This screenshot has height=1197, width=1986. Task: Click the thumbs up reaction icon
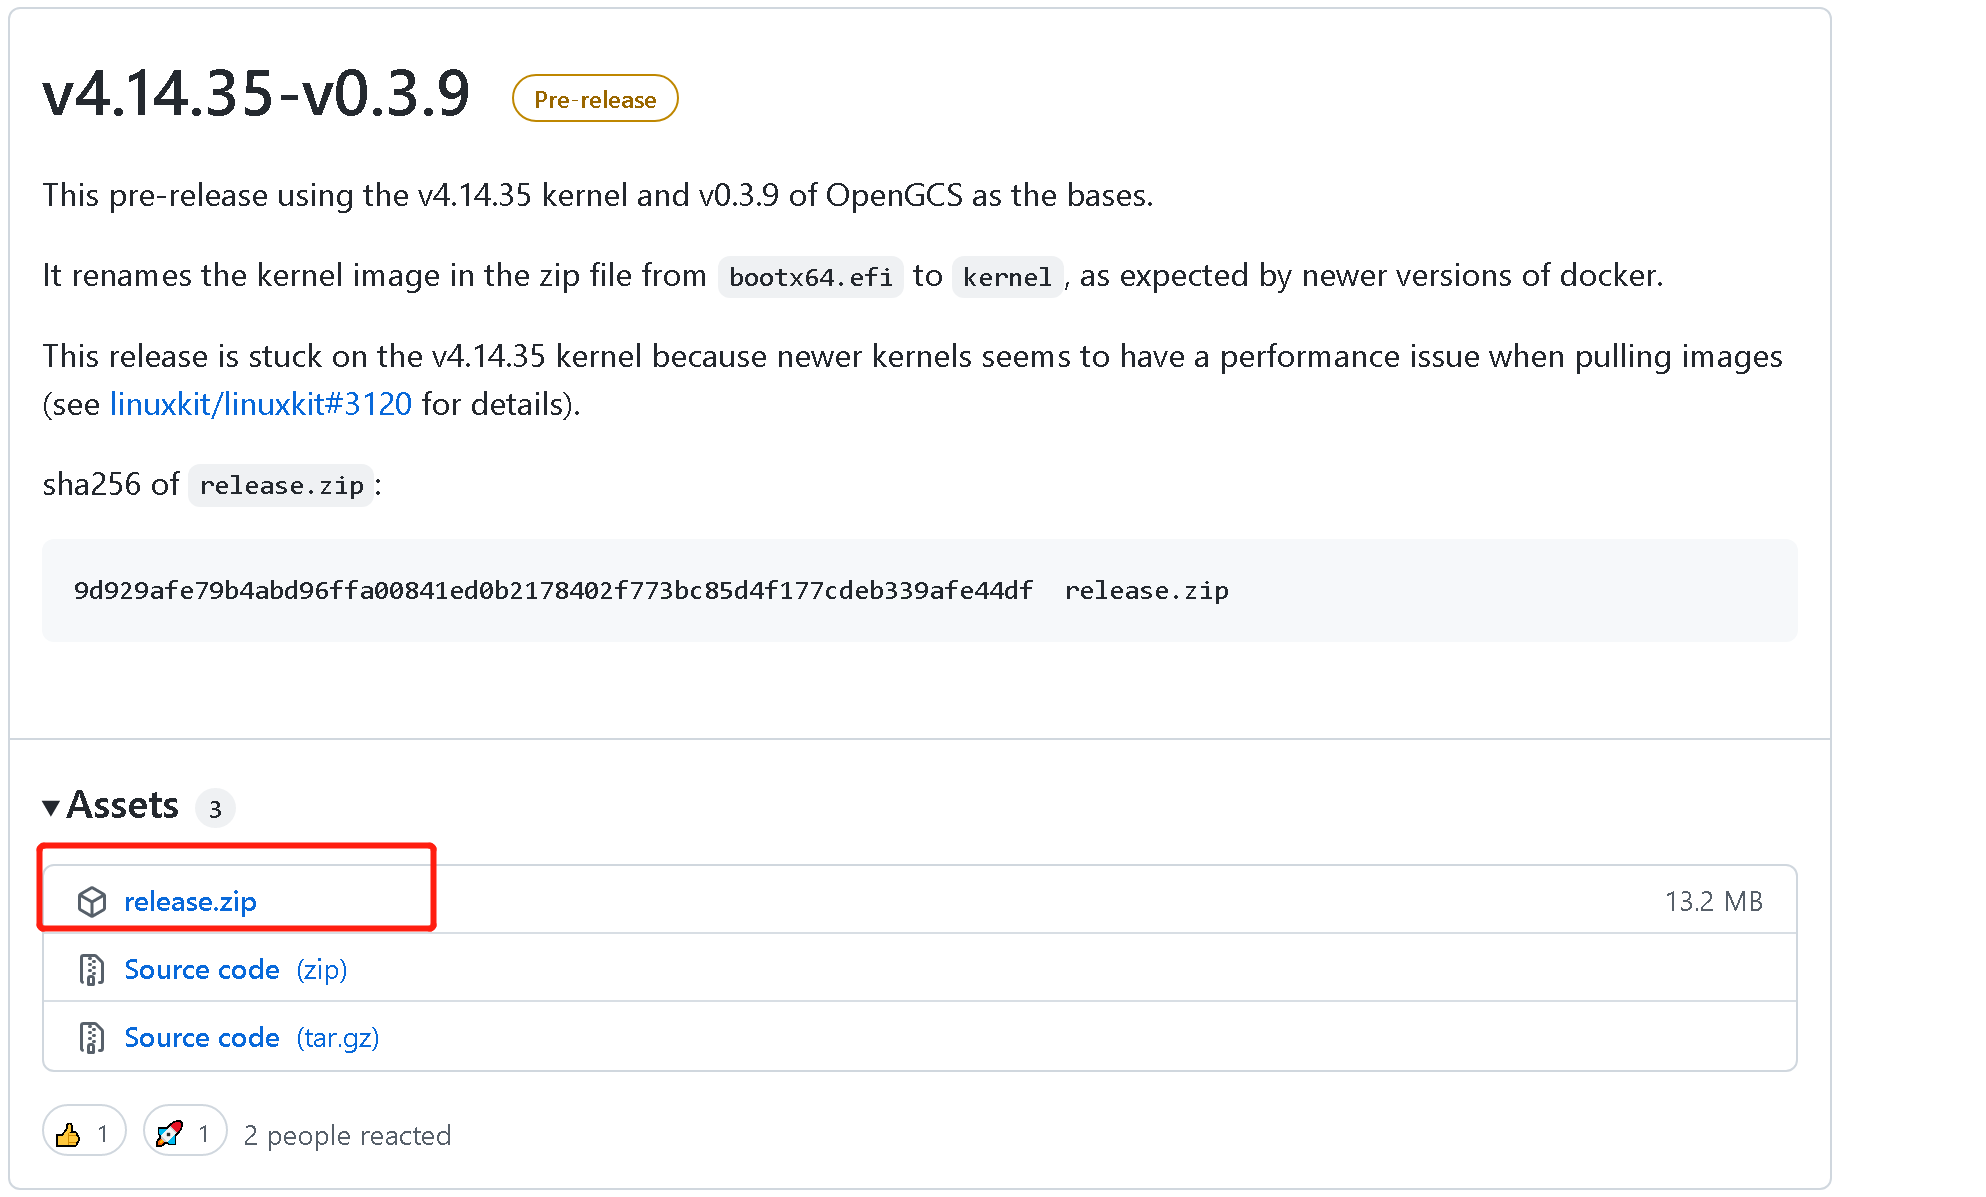click(68, 1132)
